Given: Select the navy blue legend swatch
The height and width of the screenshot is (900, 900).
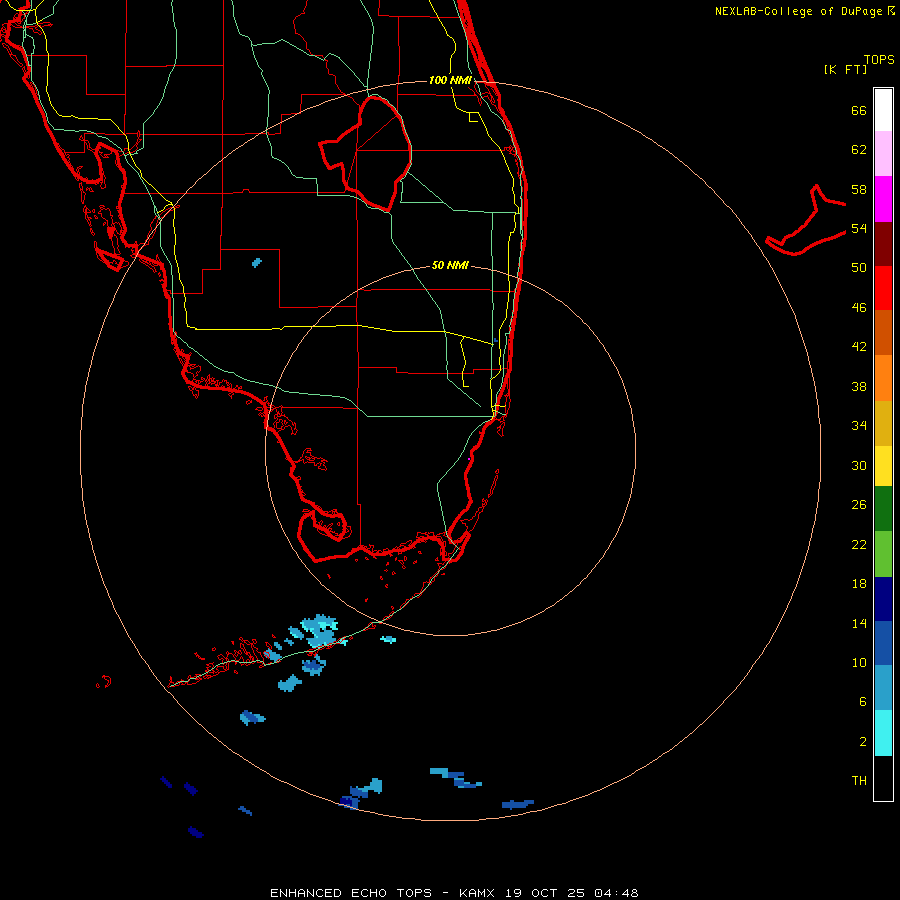Looking at the screenshot, I should click(x=883, y=599).
